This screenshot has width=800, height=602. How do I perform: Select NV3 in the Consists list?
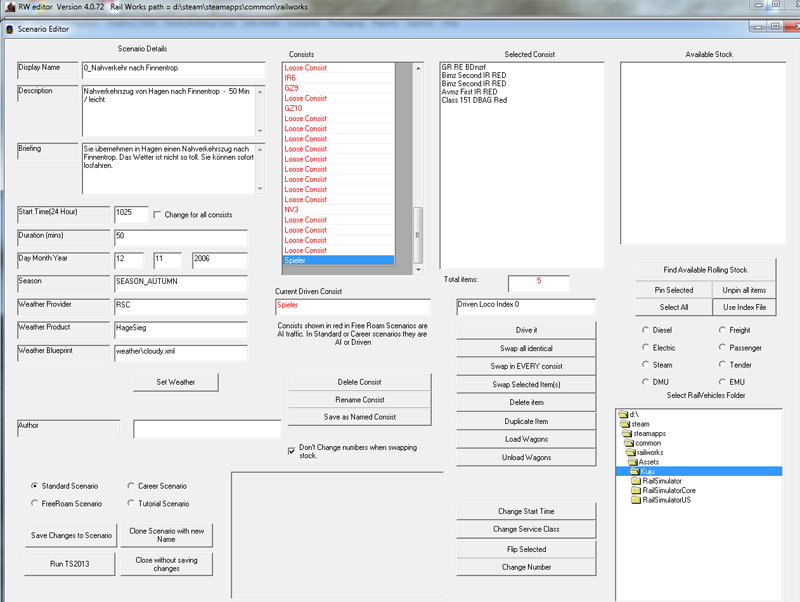click(x=291, y=210)
